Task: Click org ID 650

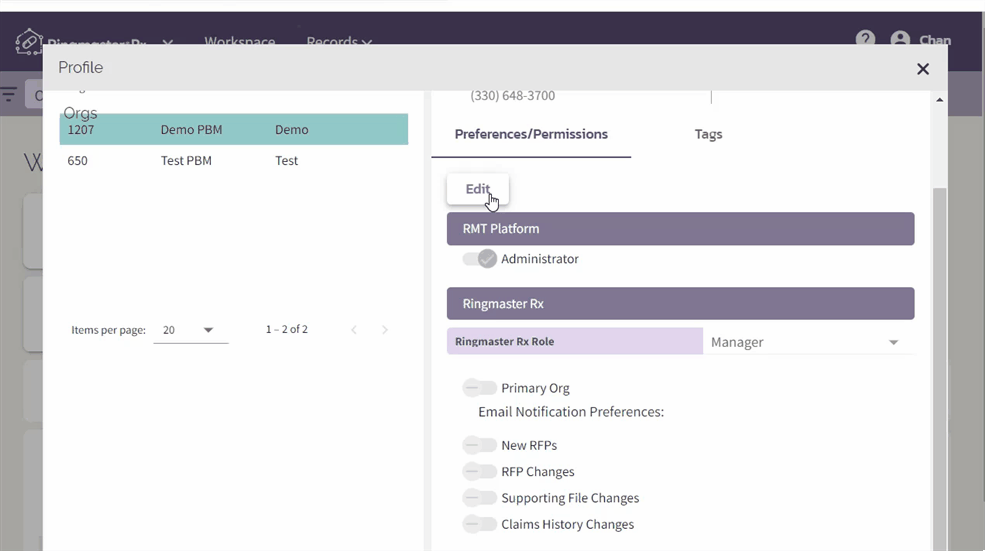Action: 77,160
